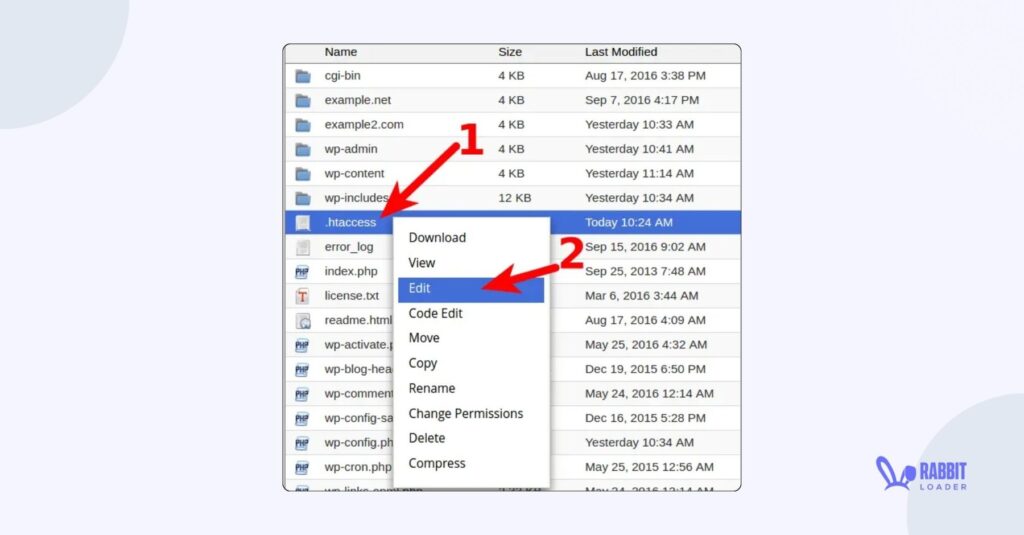Click the wp-comments PHP file icon
The width and height of the screenshot is (1024, 535).
coord(302,395)
